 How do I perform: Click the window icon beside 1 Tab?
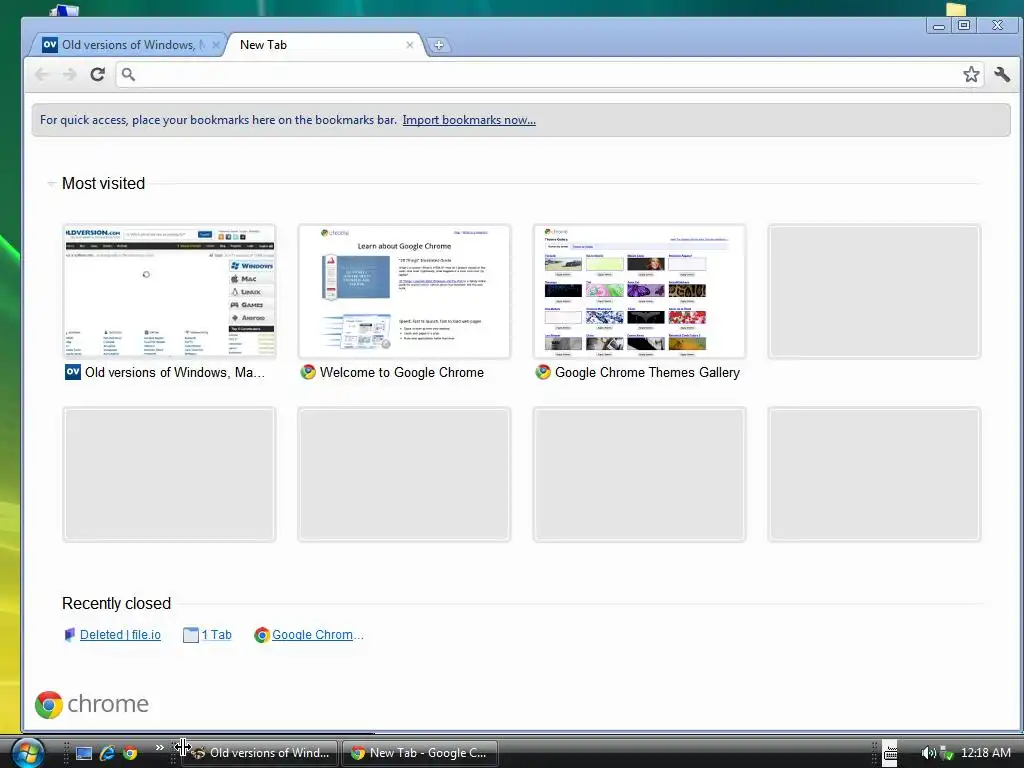[x=191, y=635]
